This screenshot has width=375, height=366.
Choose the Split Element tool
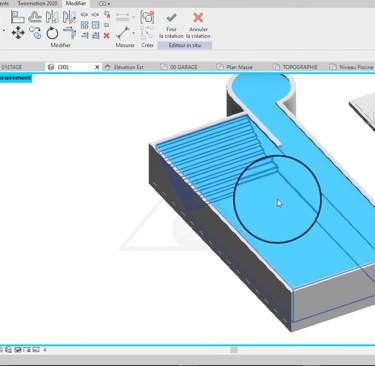(85, 15)
